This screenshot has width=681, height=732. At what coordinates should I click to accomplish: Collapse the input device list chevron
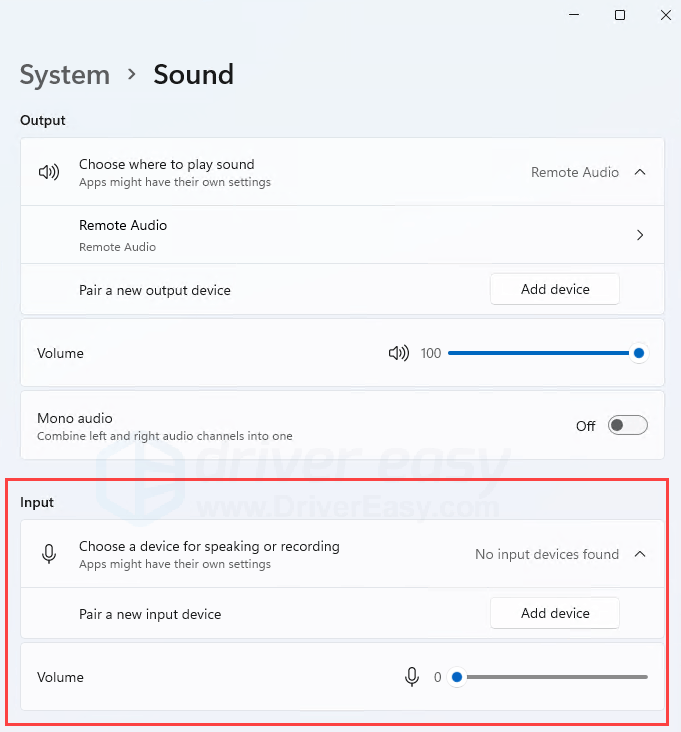(x=640, y=554)
